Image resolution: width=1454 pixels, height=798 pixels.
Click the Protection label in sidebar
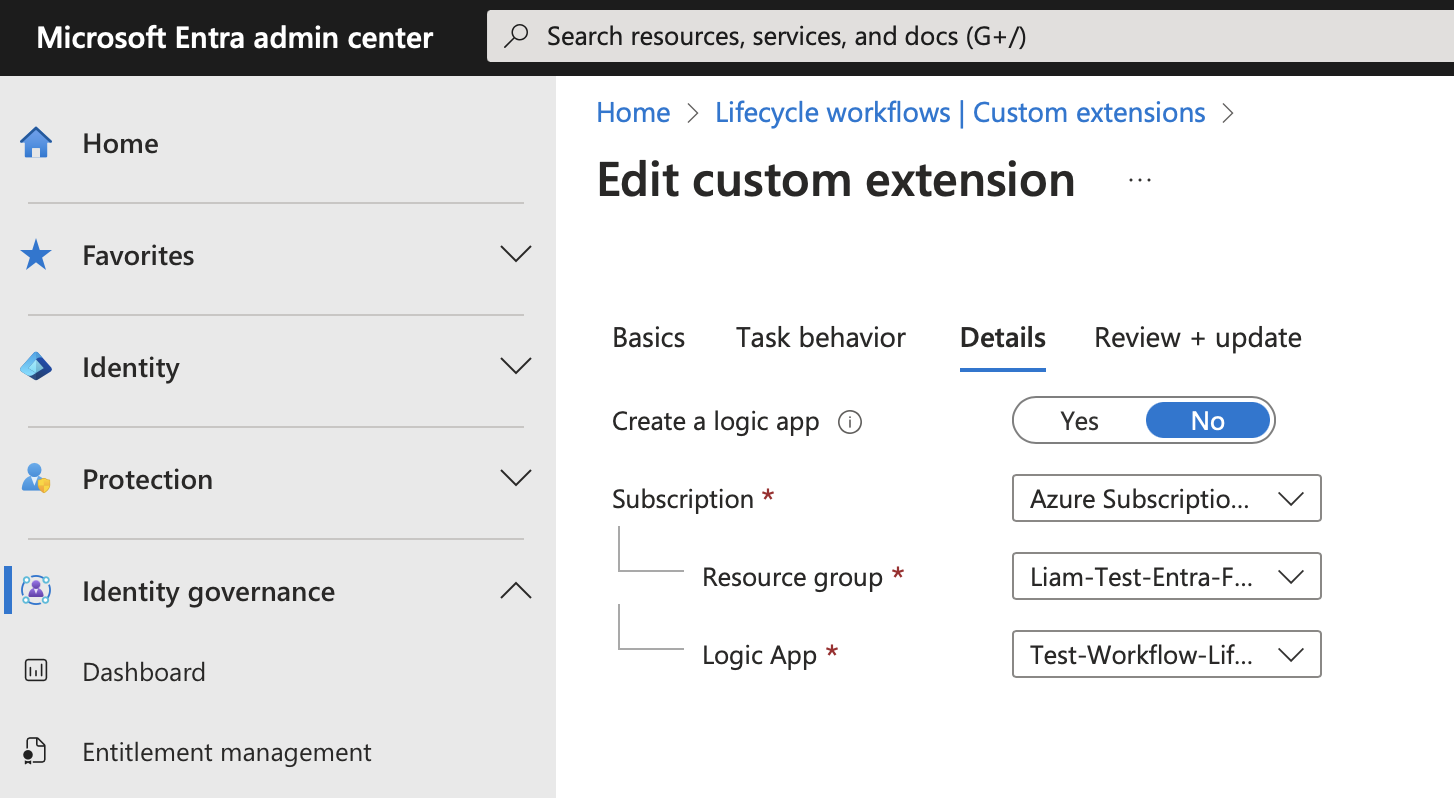(147, 479)
